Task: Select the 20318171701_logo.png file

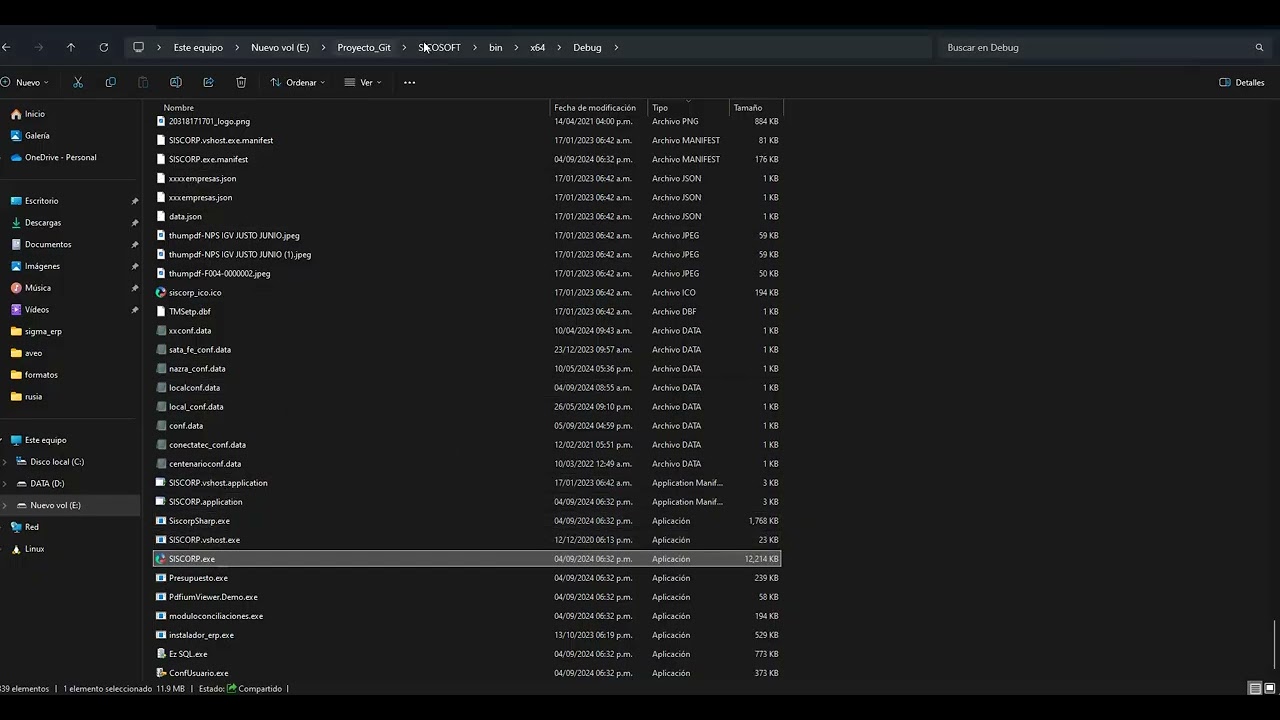Action: [x=209, y=121]
